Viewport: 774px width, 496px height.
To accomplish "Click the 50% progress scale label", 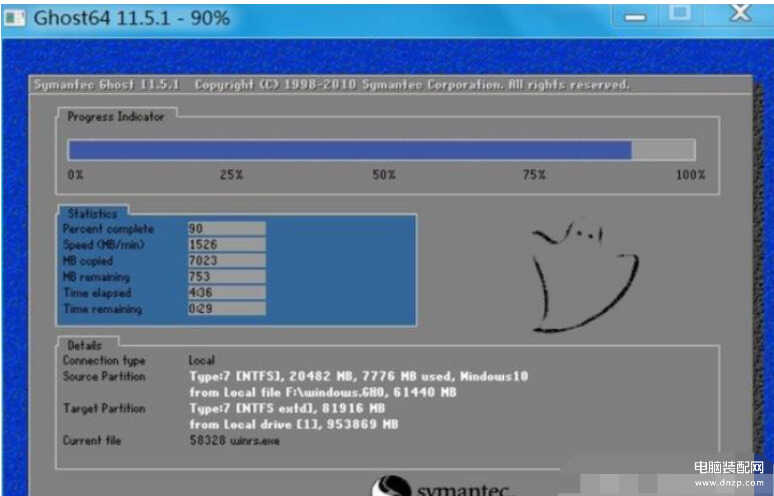I will 384,175.
